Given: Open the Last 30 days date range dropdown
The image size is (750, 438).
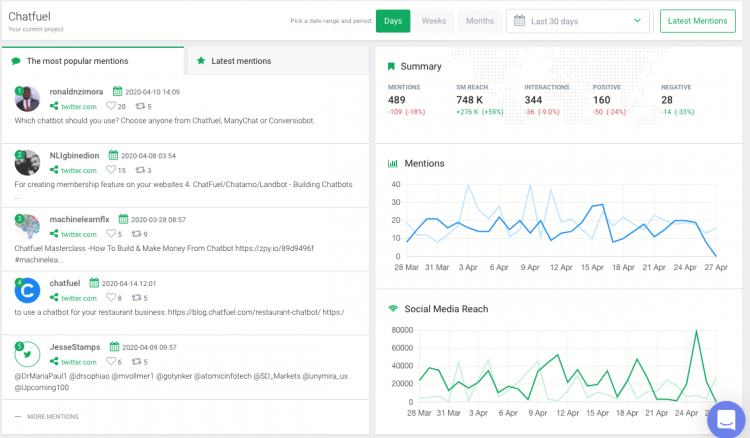Looking at the screenshot, I should point(578,21).
